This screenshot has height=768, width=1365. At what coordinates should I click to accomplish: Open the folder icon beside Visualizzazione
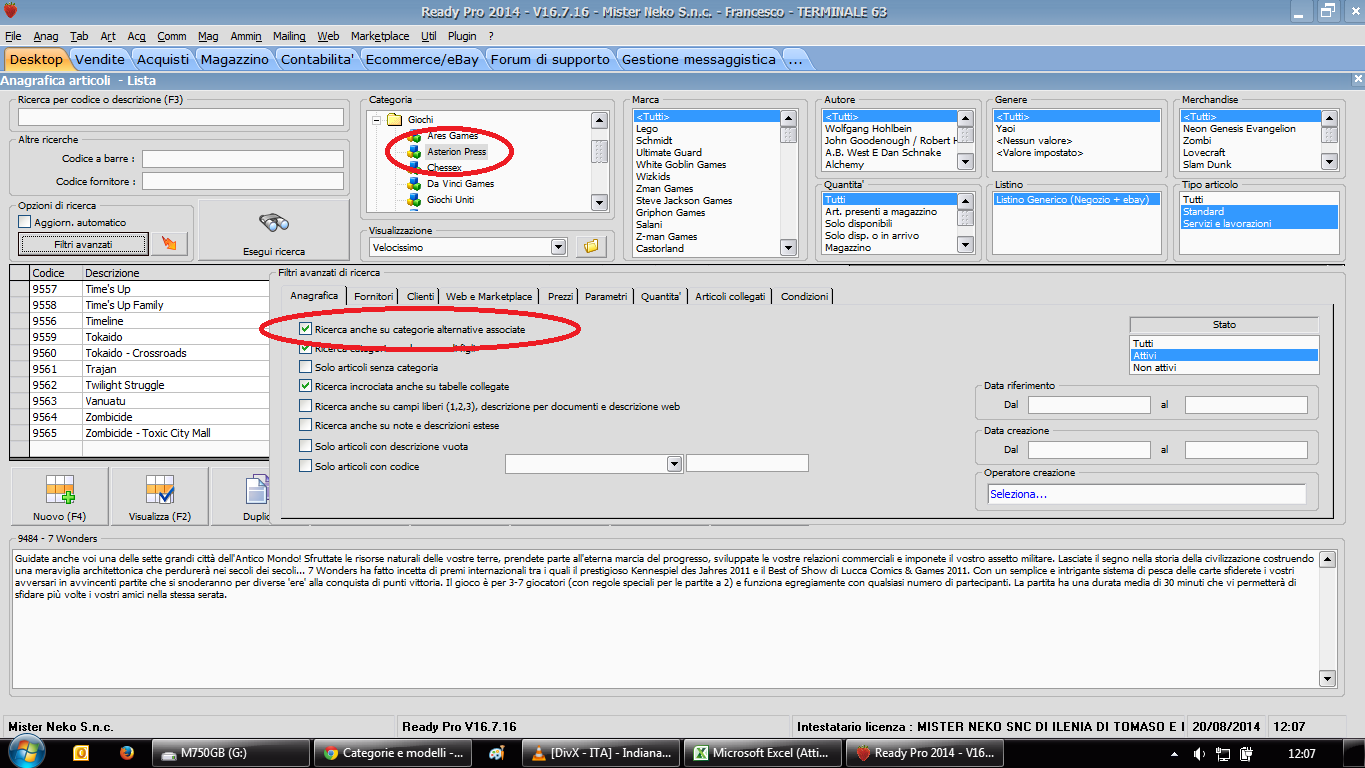pos(590,246)
